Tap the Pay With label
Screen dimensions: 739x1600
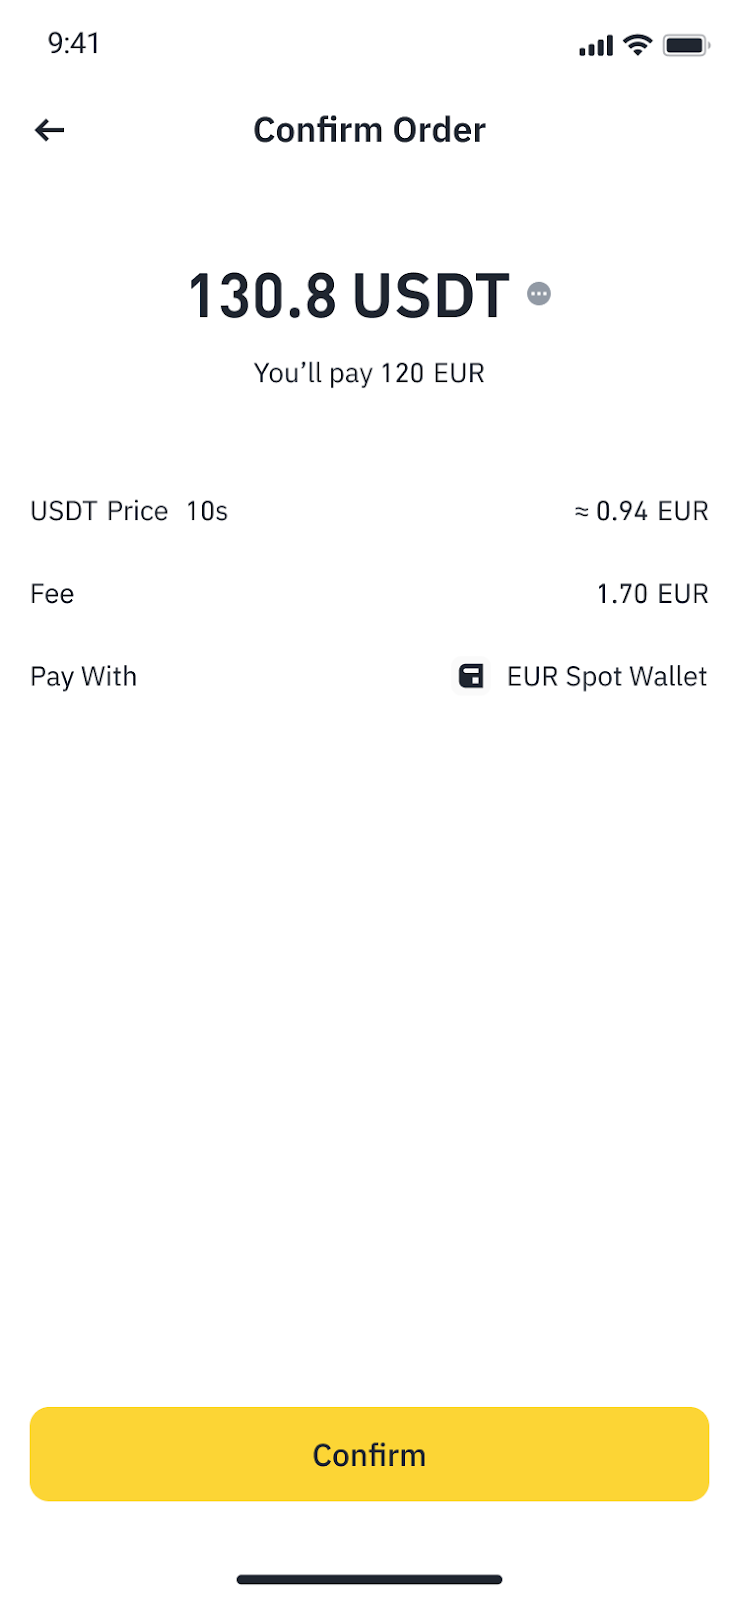pos(83,677)
